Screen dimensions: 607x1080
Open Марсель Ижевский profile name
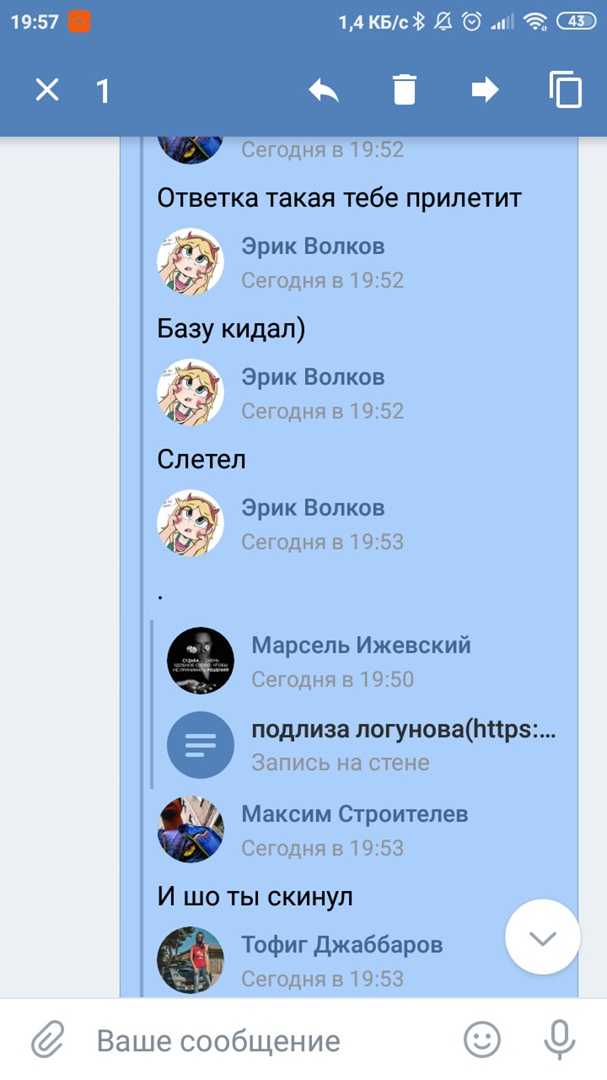[361, 645]
